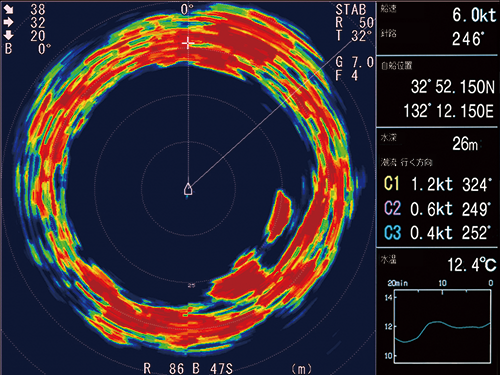Click the F 4 setting
This screenshot has width=500, height=375.
347,75
